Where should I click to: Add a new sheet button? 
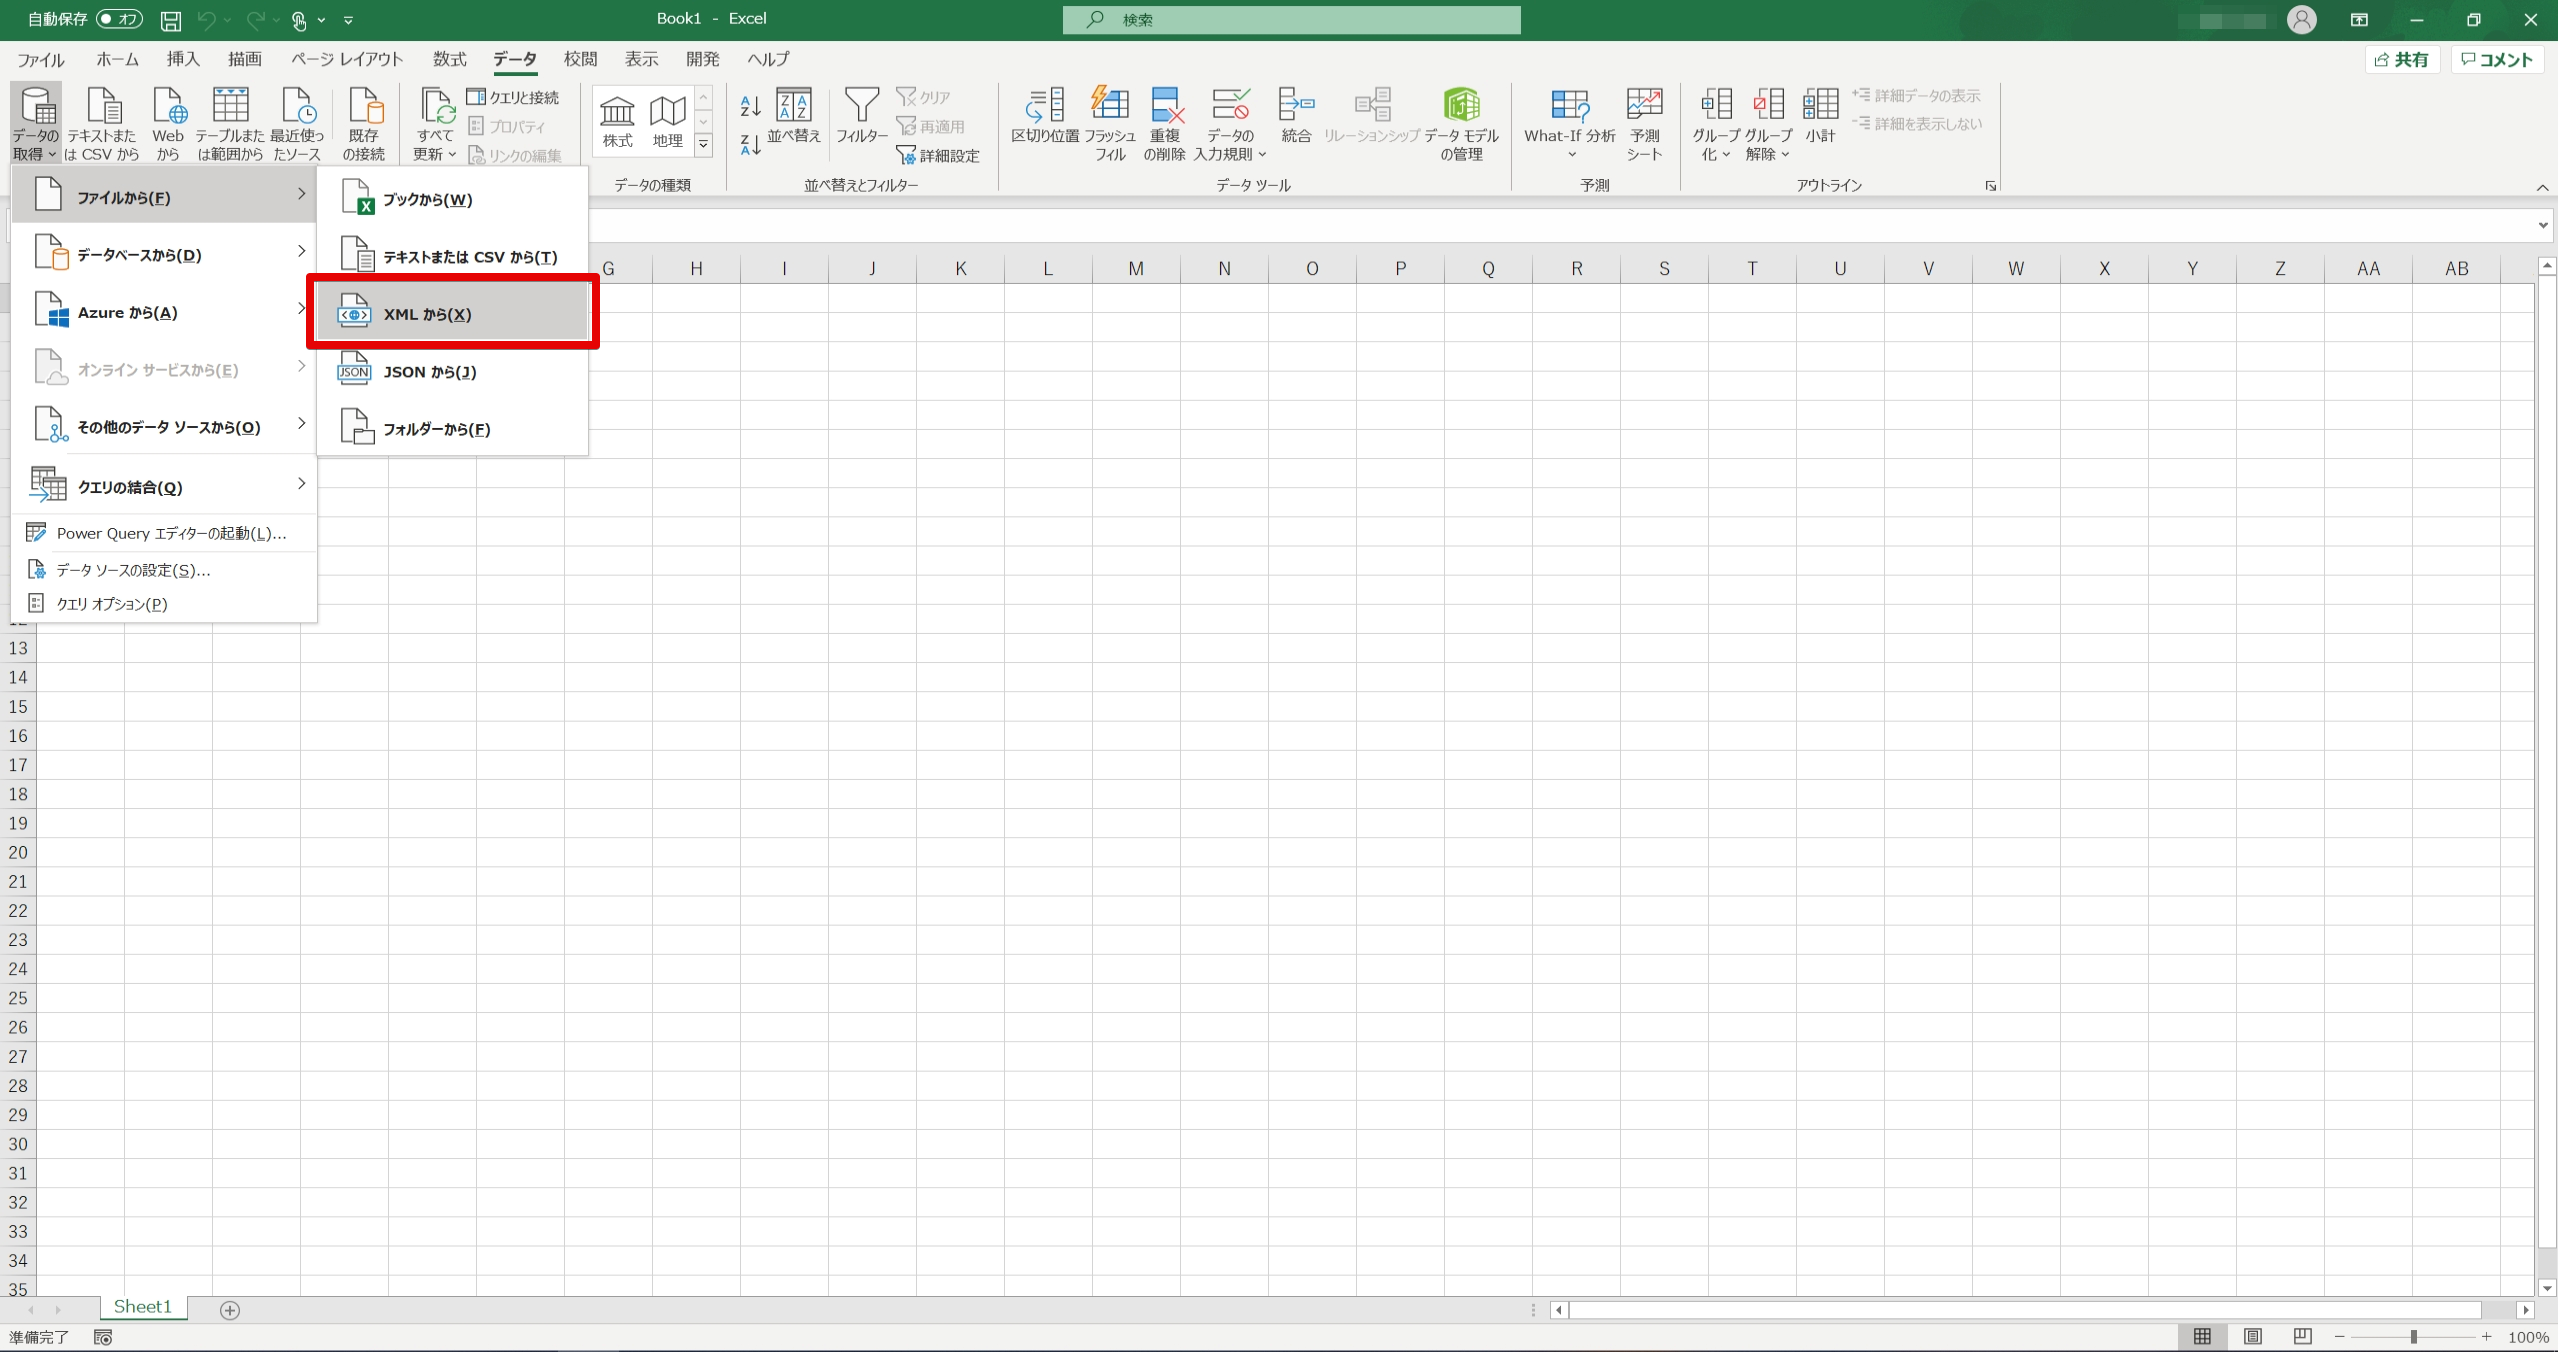pos(230,1310)
